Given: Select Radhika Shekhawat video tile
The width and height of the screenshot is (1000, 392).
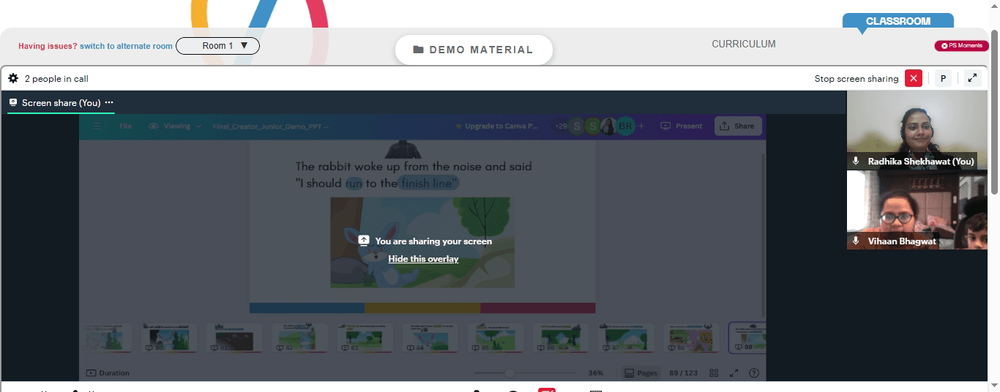Looking at the screenshot, I should click(916, 129).
